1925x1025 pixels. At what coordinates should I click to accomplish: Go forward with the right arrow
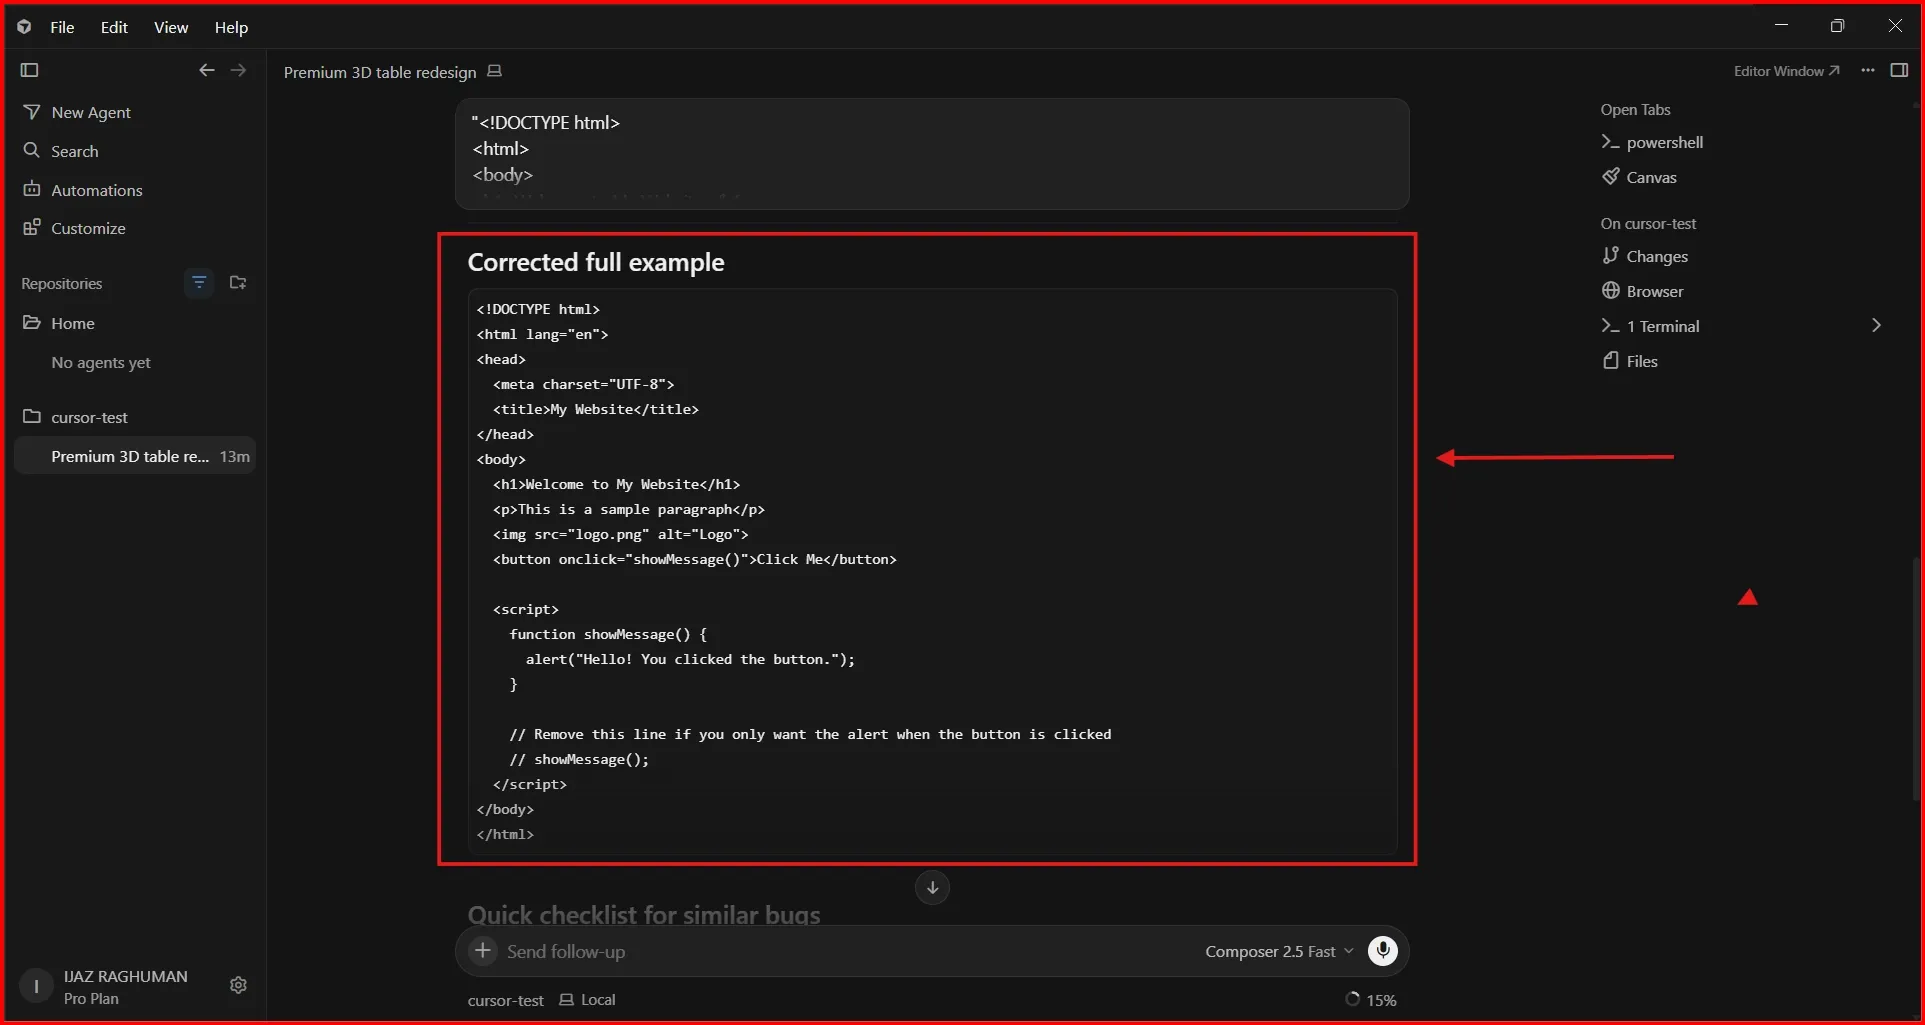pos(238,70)
